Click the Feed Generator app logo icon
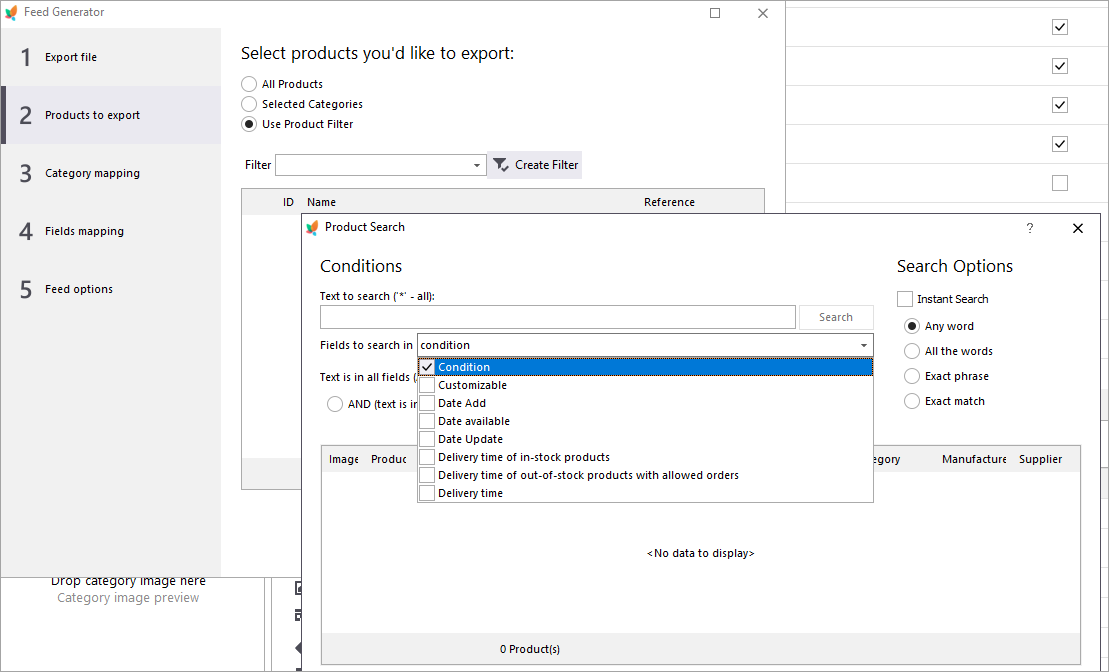This screenshot has width=1109, height=672. (11, 13)
